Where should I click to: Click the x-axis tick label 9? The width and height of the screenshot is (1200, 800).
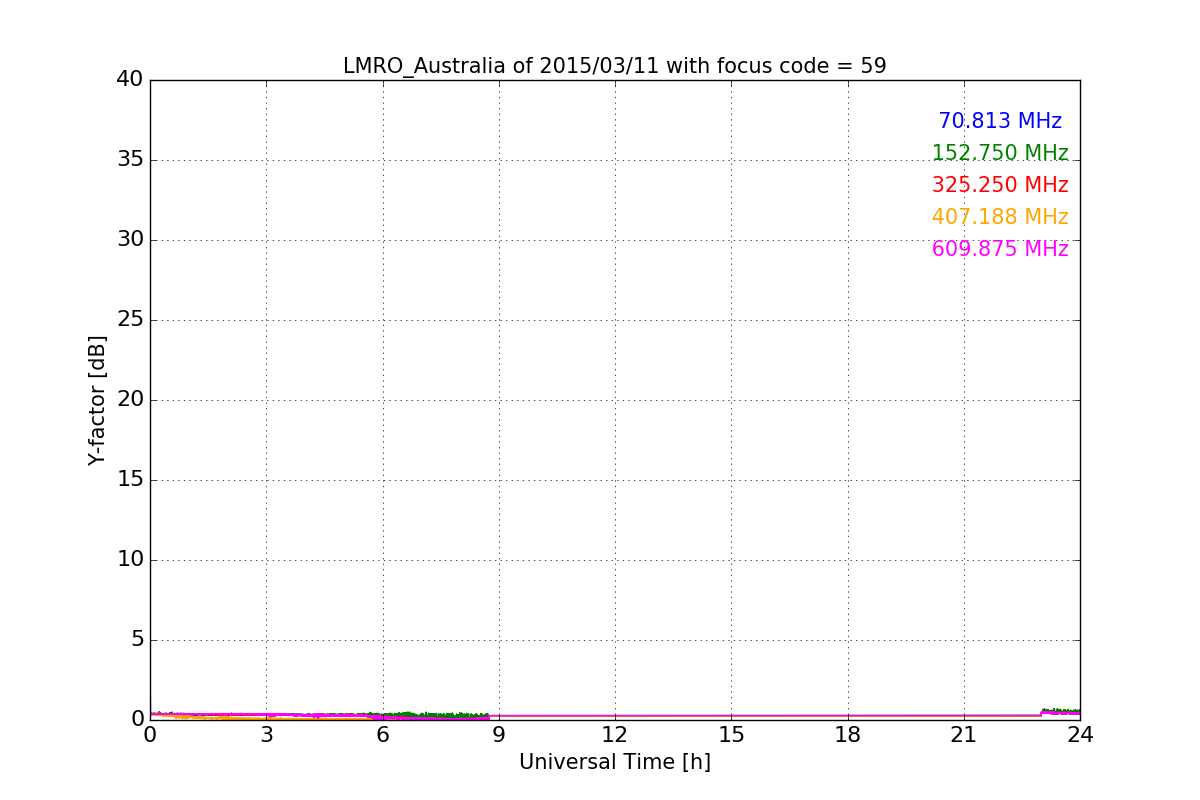(x=499, y=735)
